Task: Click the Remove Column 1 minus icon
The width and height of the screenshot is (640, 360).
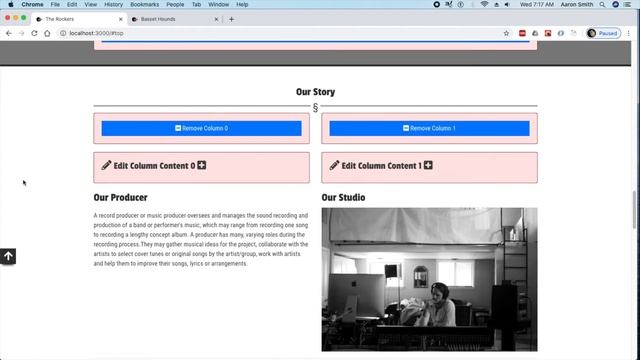Action: (406, 128)
